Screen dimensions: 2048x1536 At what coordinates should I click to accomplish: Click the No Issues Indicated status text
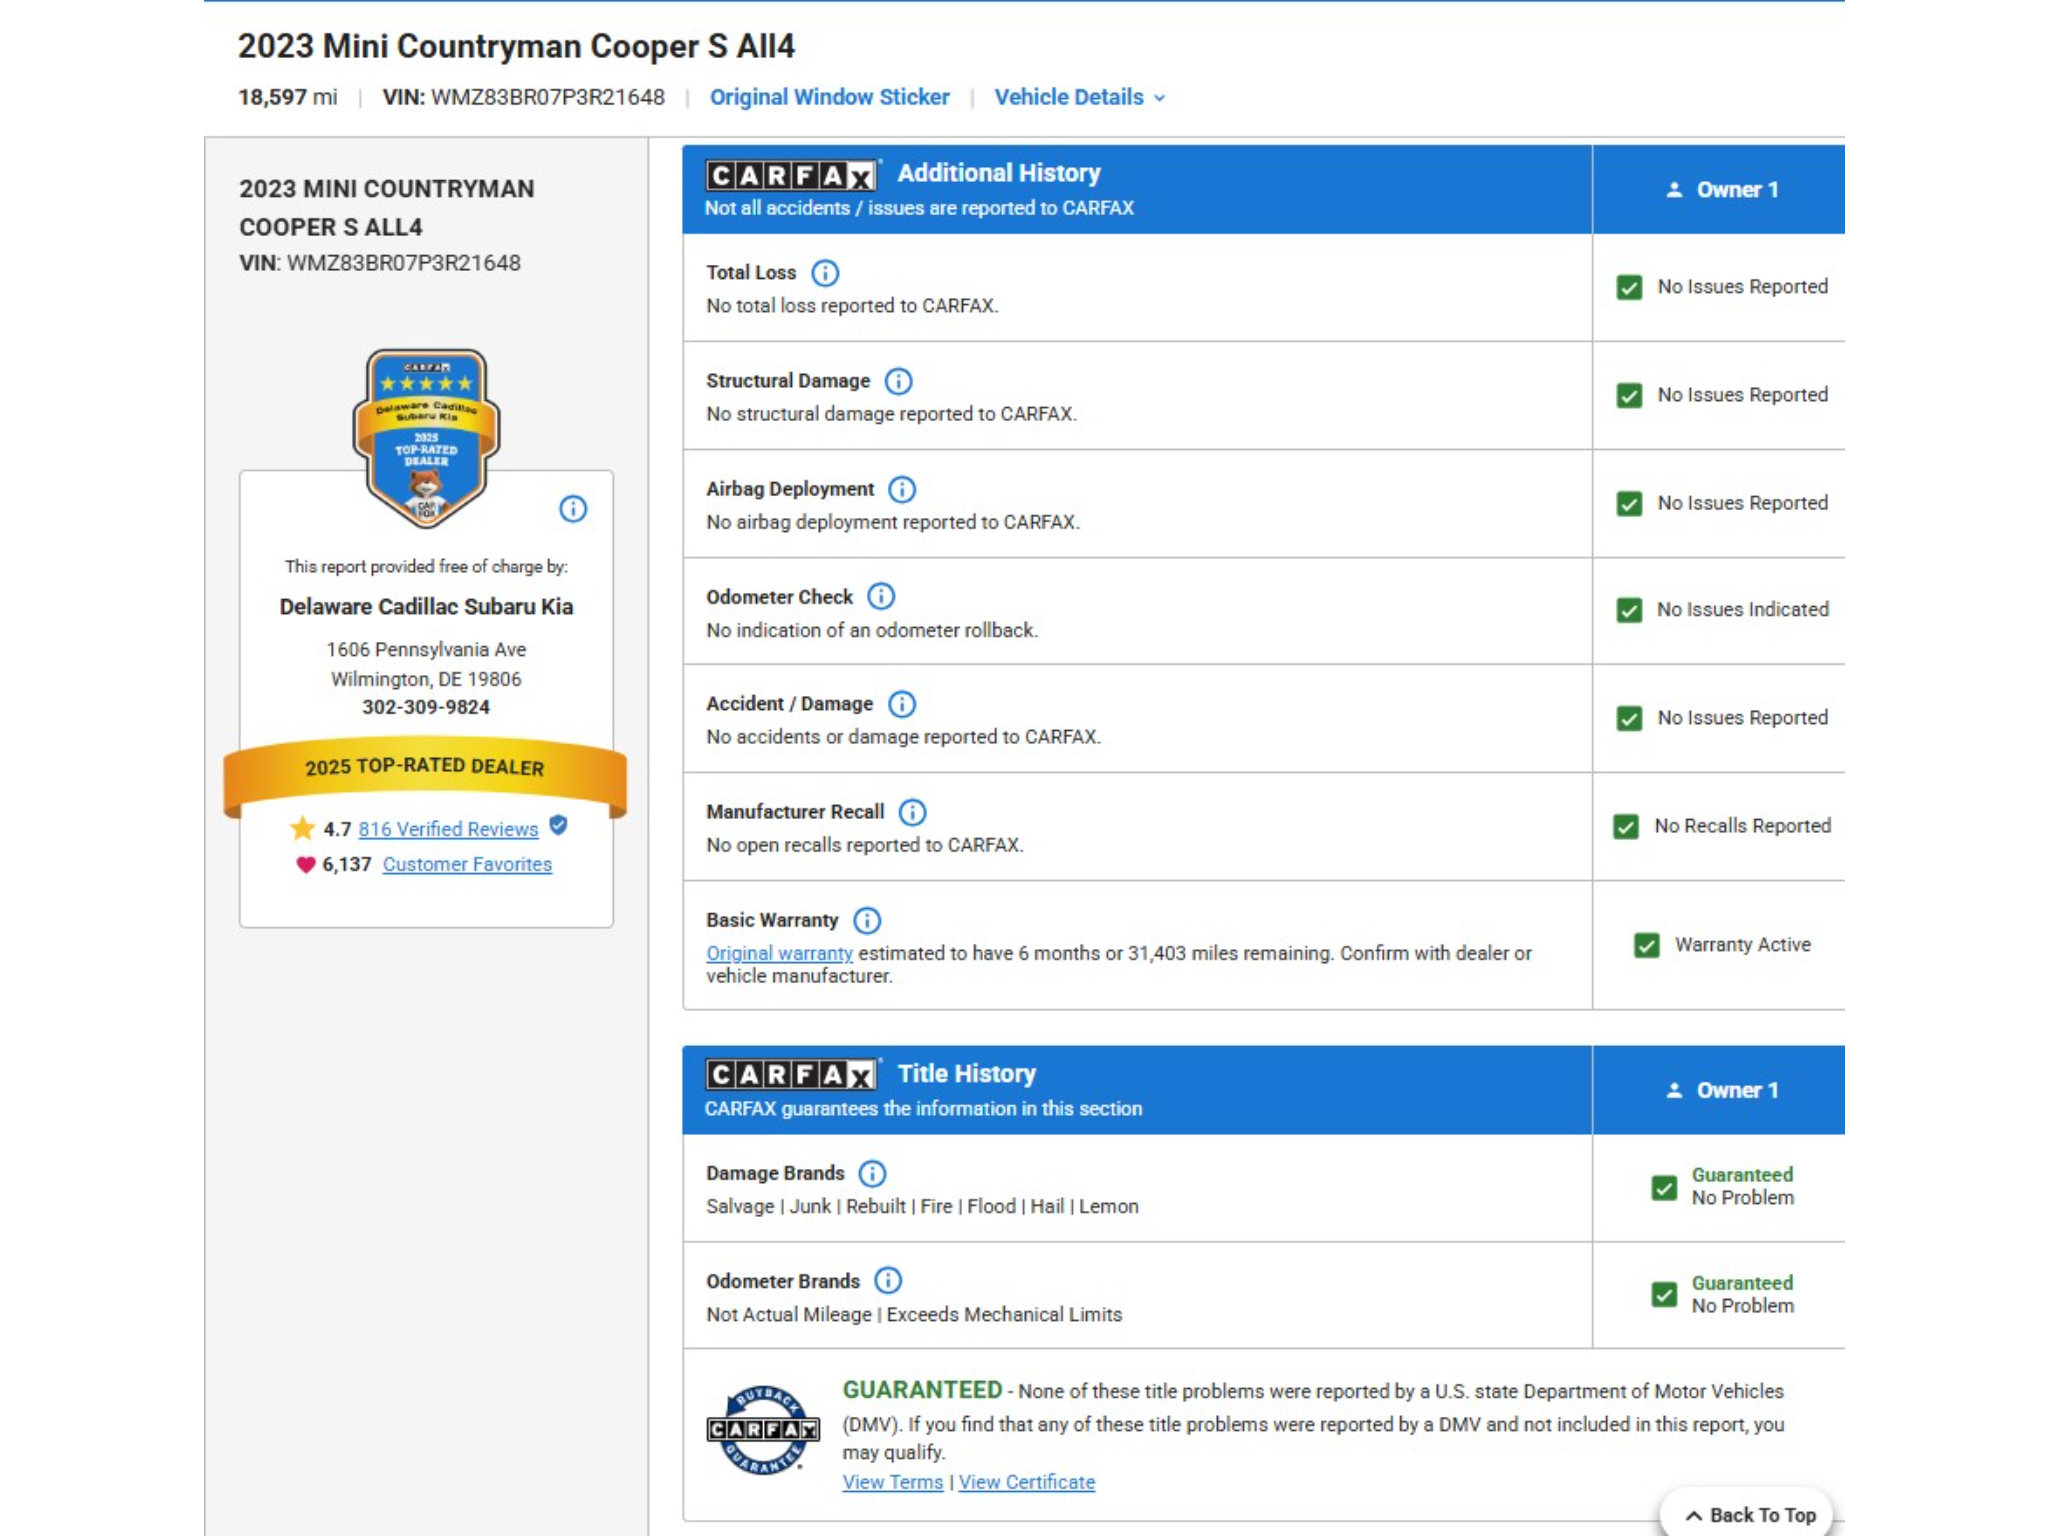click(x=1743, y=610)
